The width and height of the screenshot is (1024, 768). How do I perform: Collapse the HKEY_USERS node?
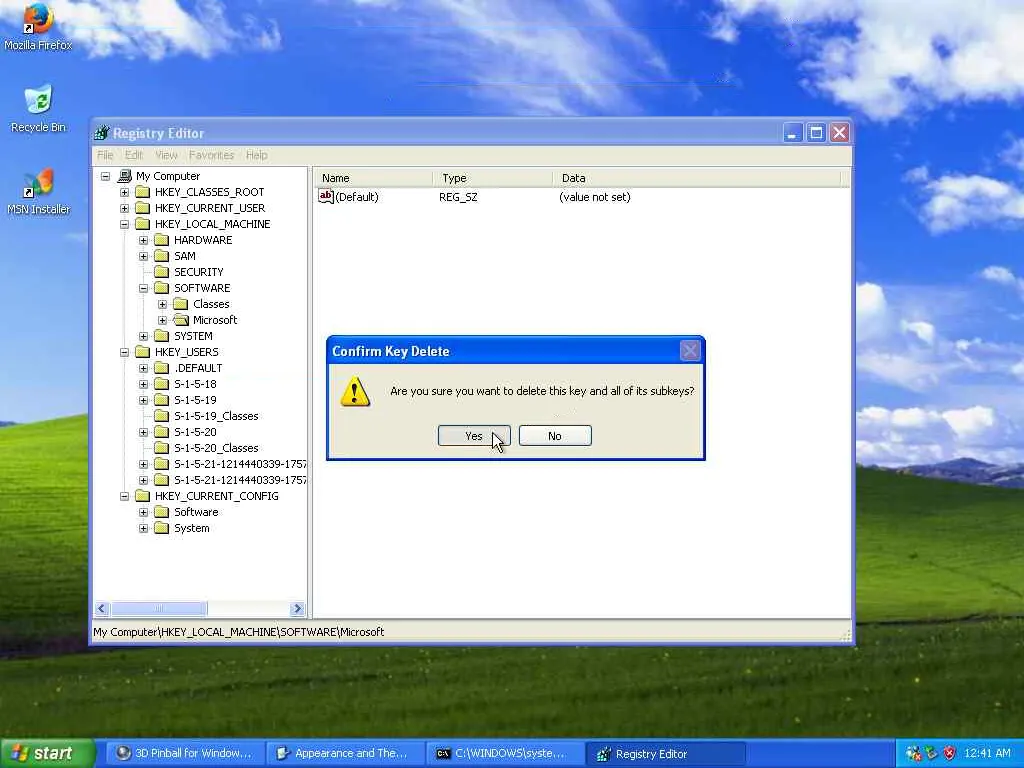pos(124,352)
